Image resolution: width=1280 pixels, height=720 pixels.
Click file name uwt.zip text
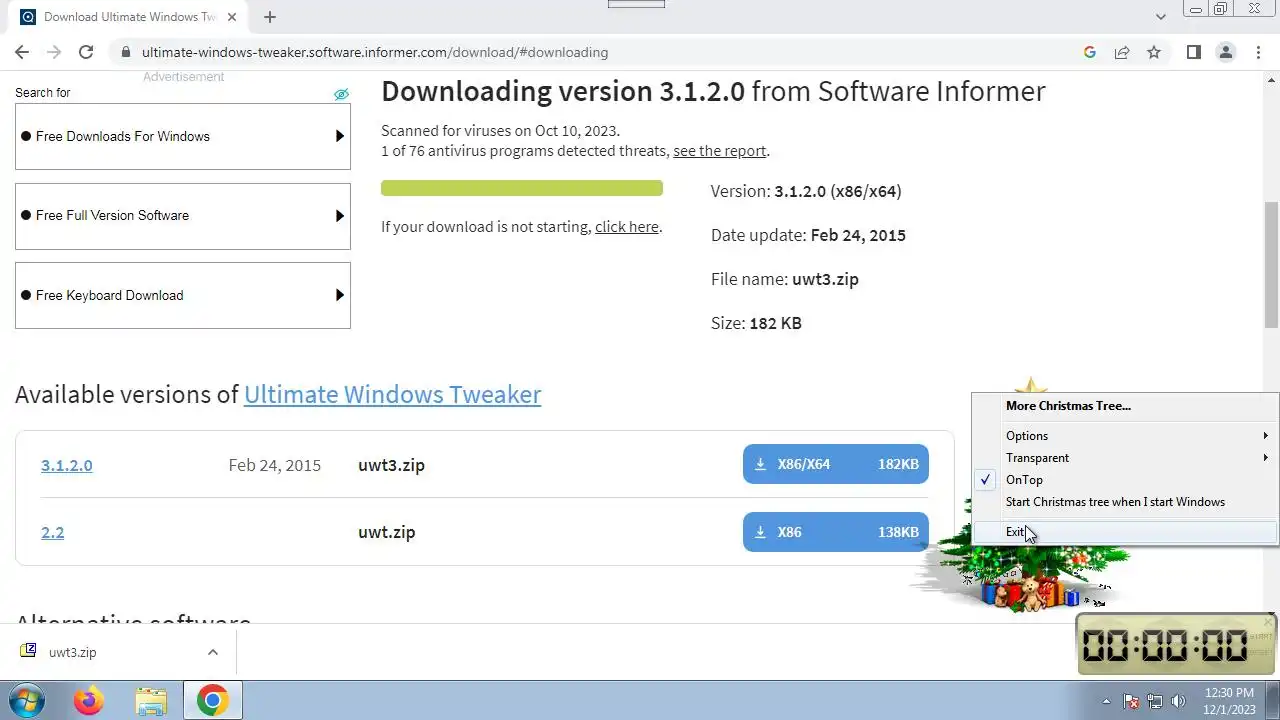pos(386,532)
